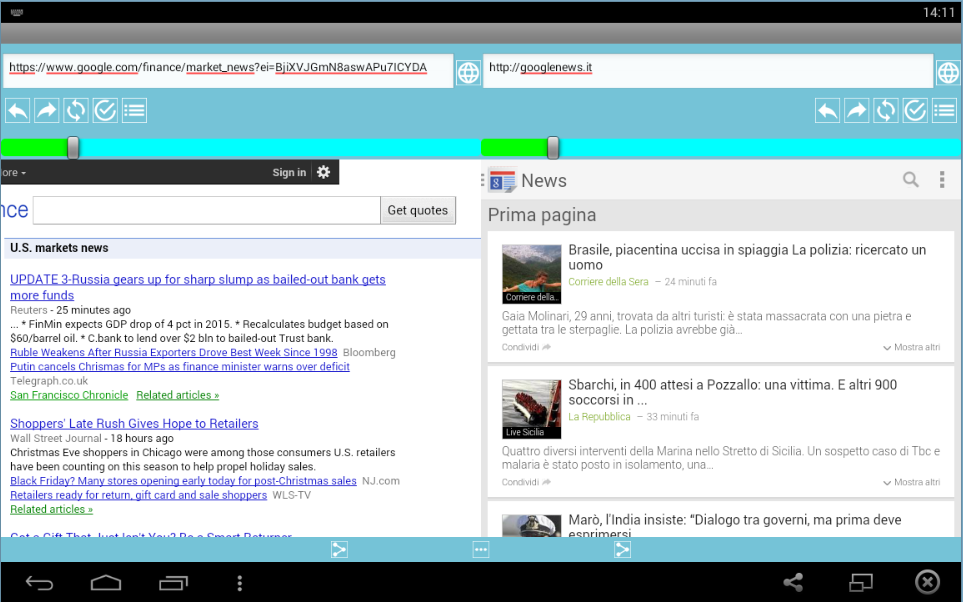
Task: Open the Android menu three dots
Action: [240, 583]
